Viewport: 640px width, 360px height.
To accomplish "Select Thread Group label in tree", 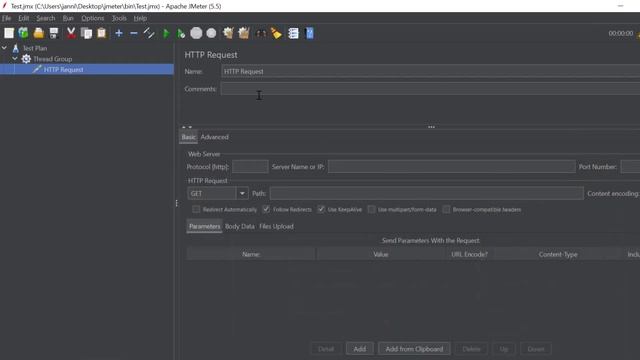I will [x=53, y=59].
